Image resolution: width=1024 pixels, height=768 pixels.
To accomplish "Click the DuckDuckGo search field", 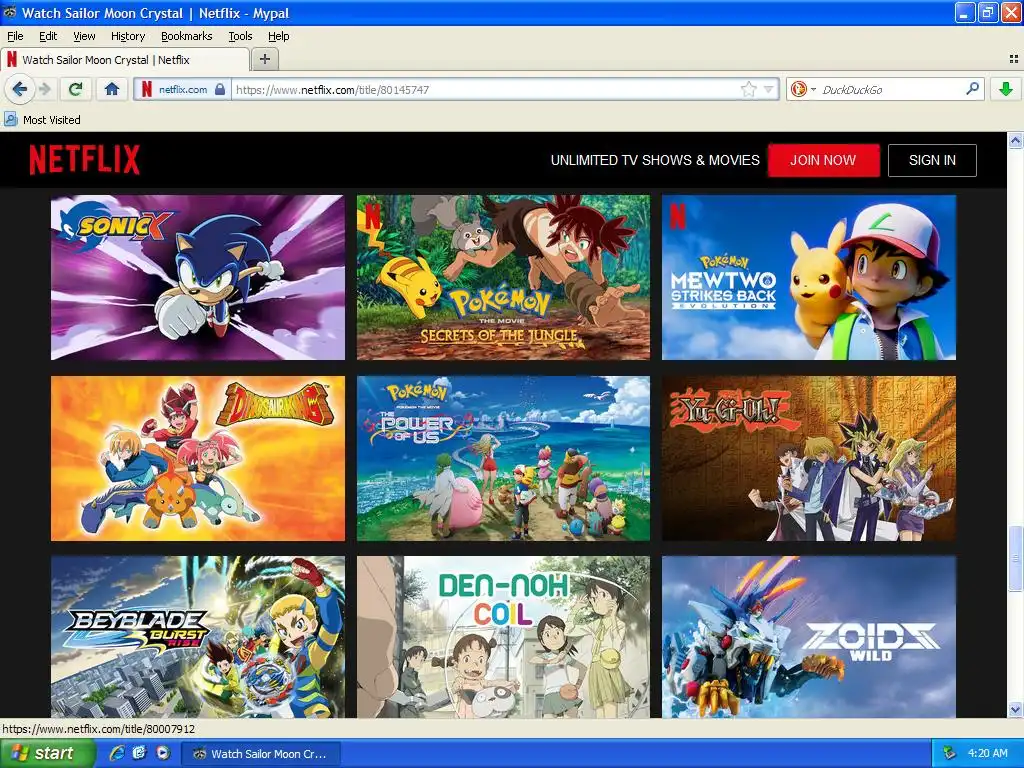I will (889, 89).
